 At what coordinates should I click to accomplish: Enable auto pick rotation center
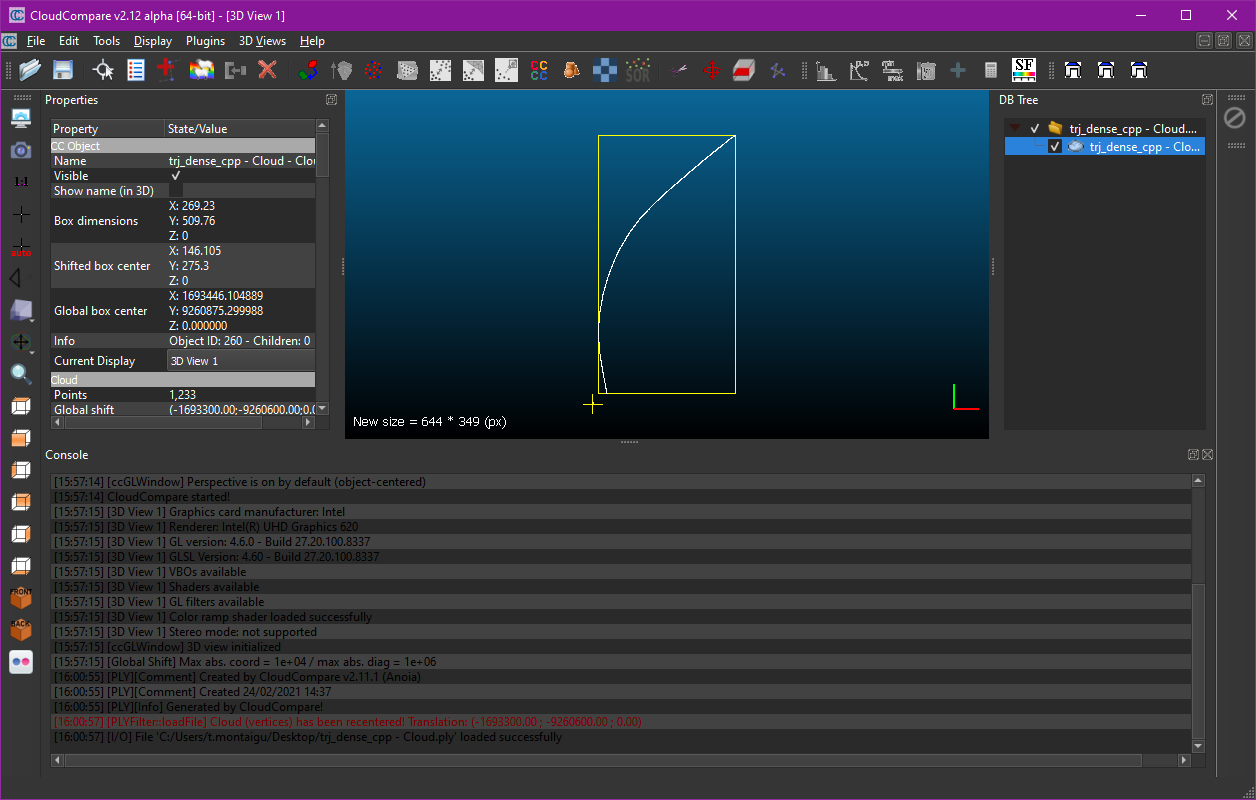[x=21, y=246]
